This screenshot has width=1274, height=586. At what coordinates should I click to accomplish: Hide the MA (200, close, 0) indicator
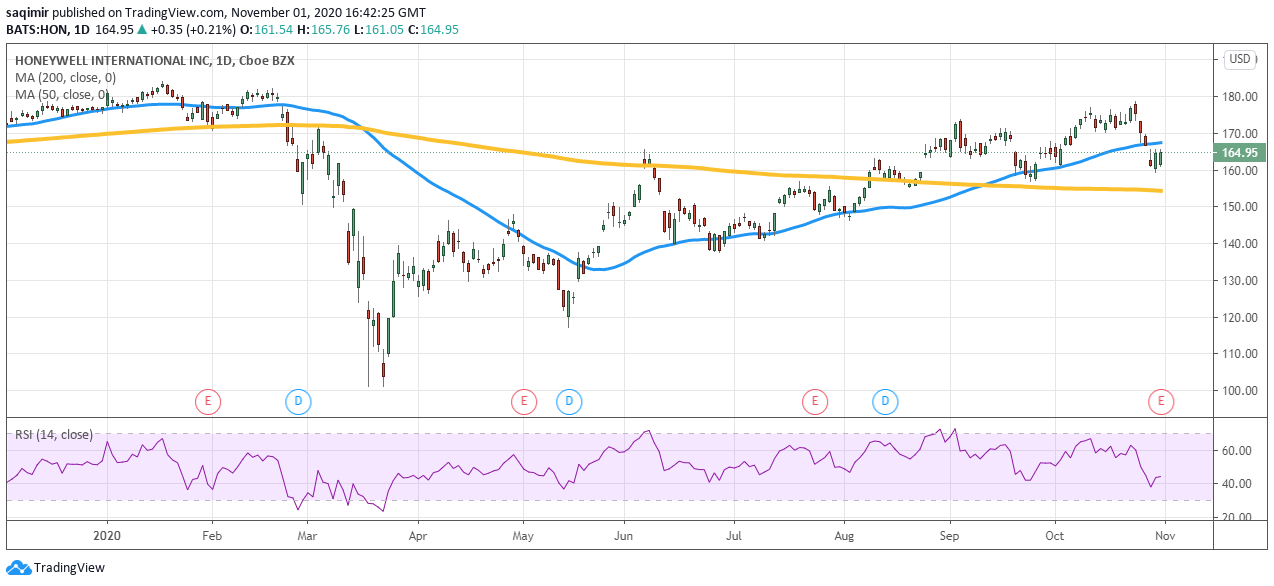(x=66, y=78)
